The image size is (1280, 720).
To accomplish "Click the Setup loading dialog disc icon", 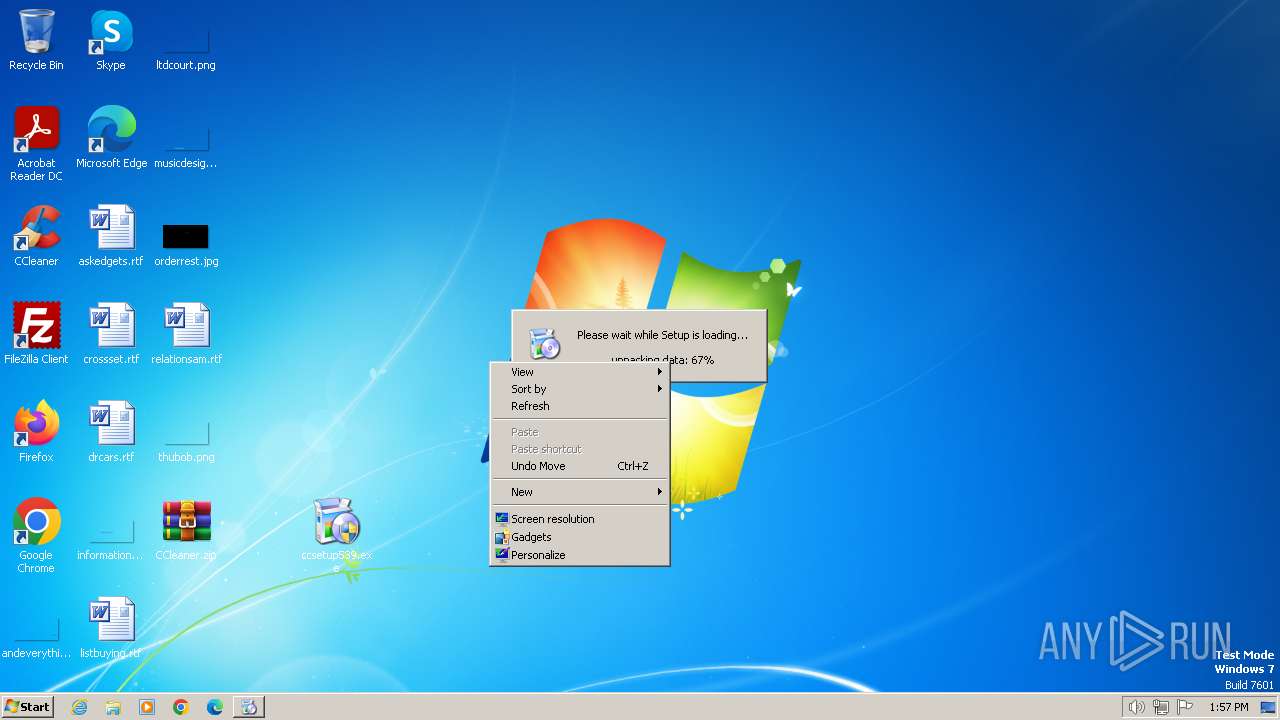I will pyautogui.click(x=545, y=344).
